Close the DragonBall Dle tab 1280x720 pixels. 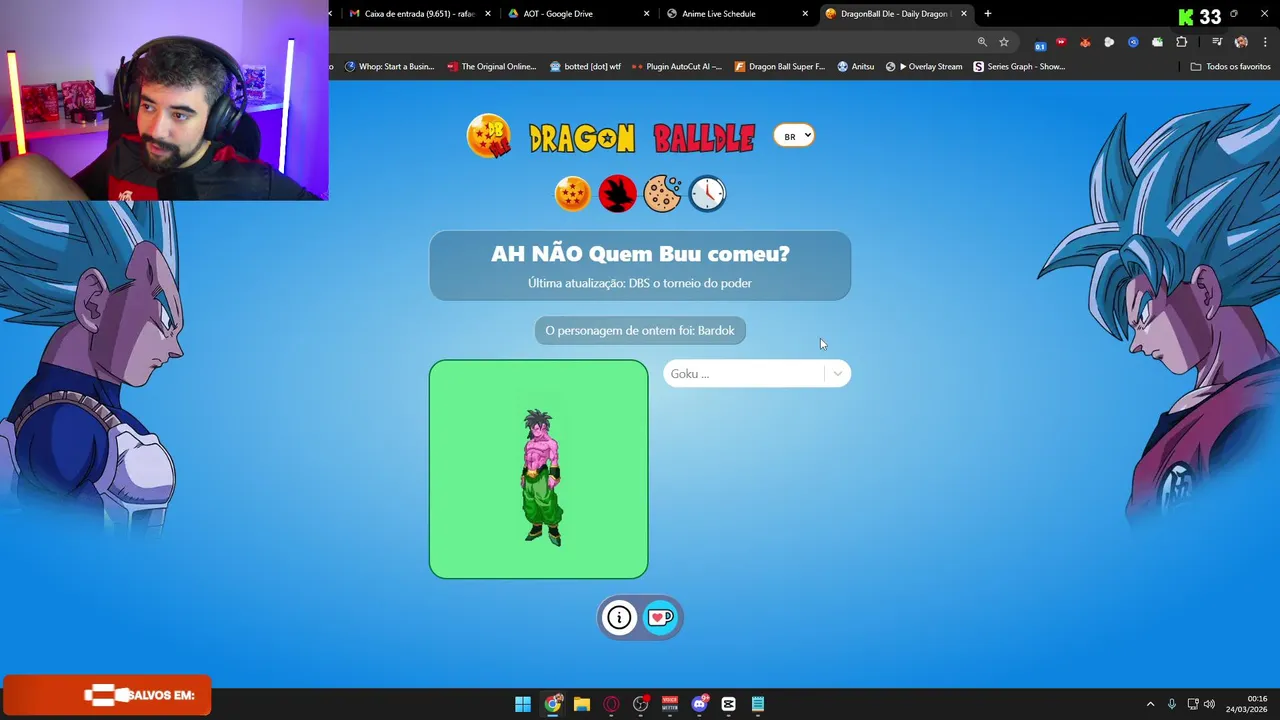(x=964, y=14)
